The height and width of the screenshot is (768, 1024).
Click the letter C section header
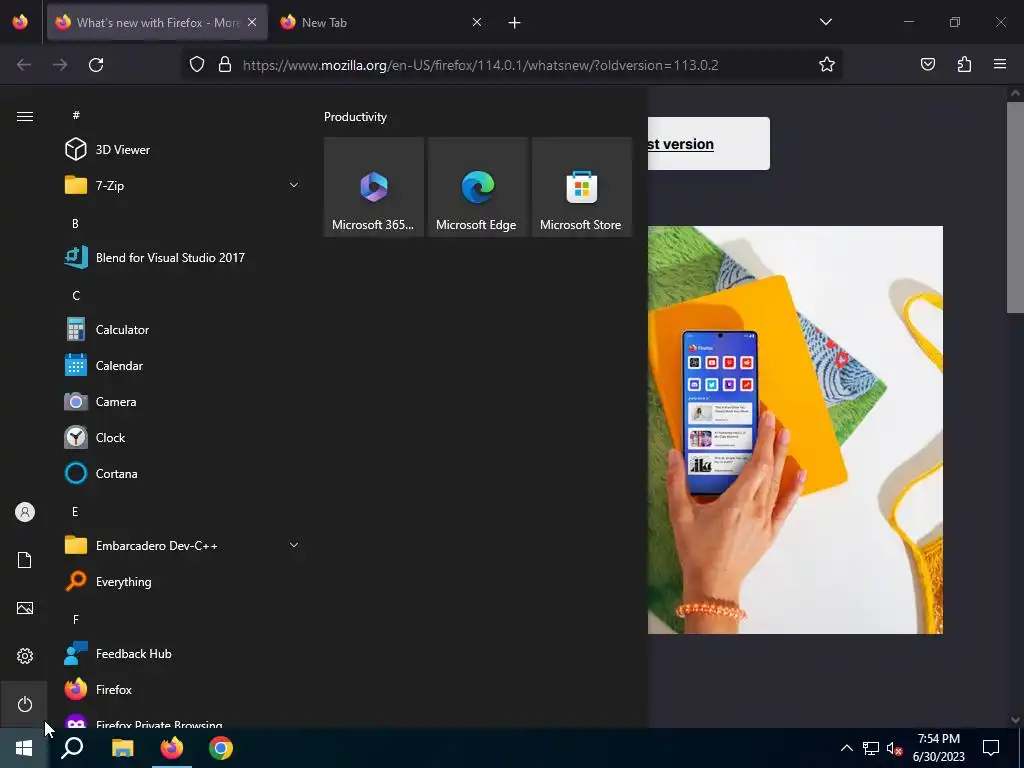click(76, 296)
